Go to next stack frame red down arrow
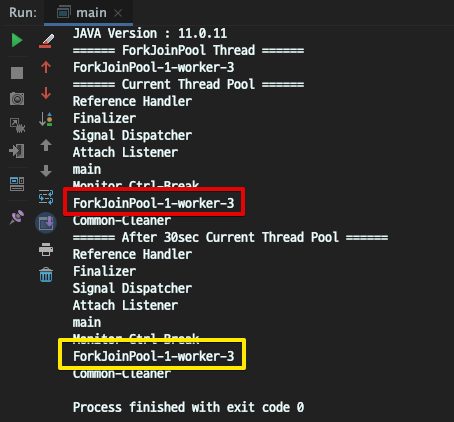This screenshot has height=422, width=454. [46, 93]
